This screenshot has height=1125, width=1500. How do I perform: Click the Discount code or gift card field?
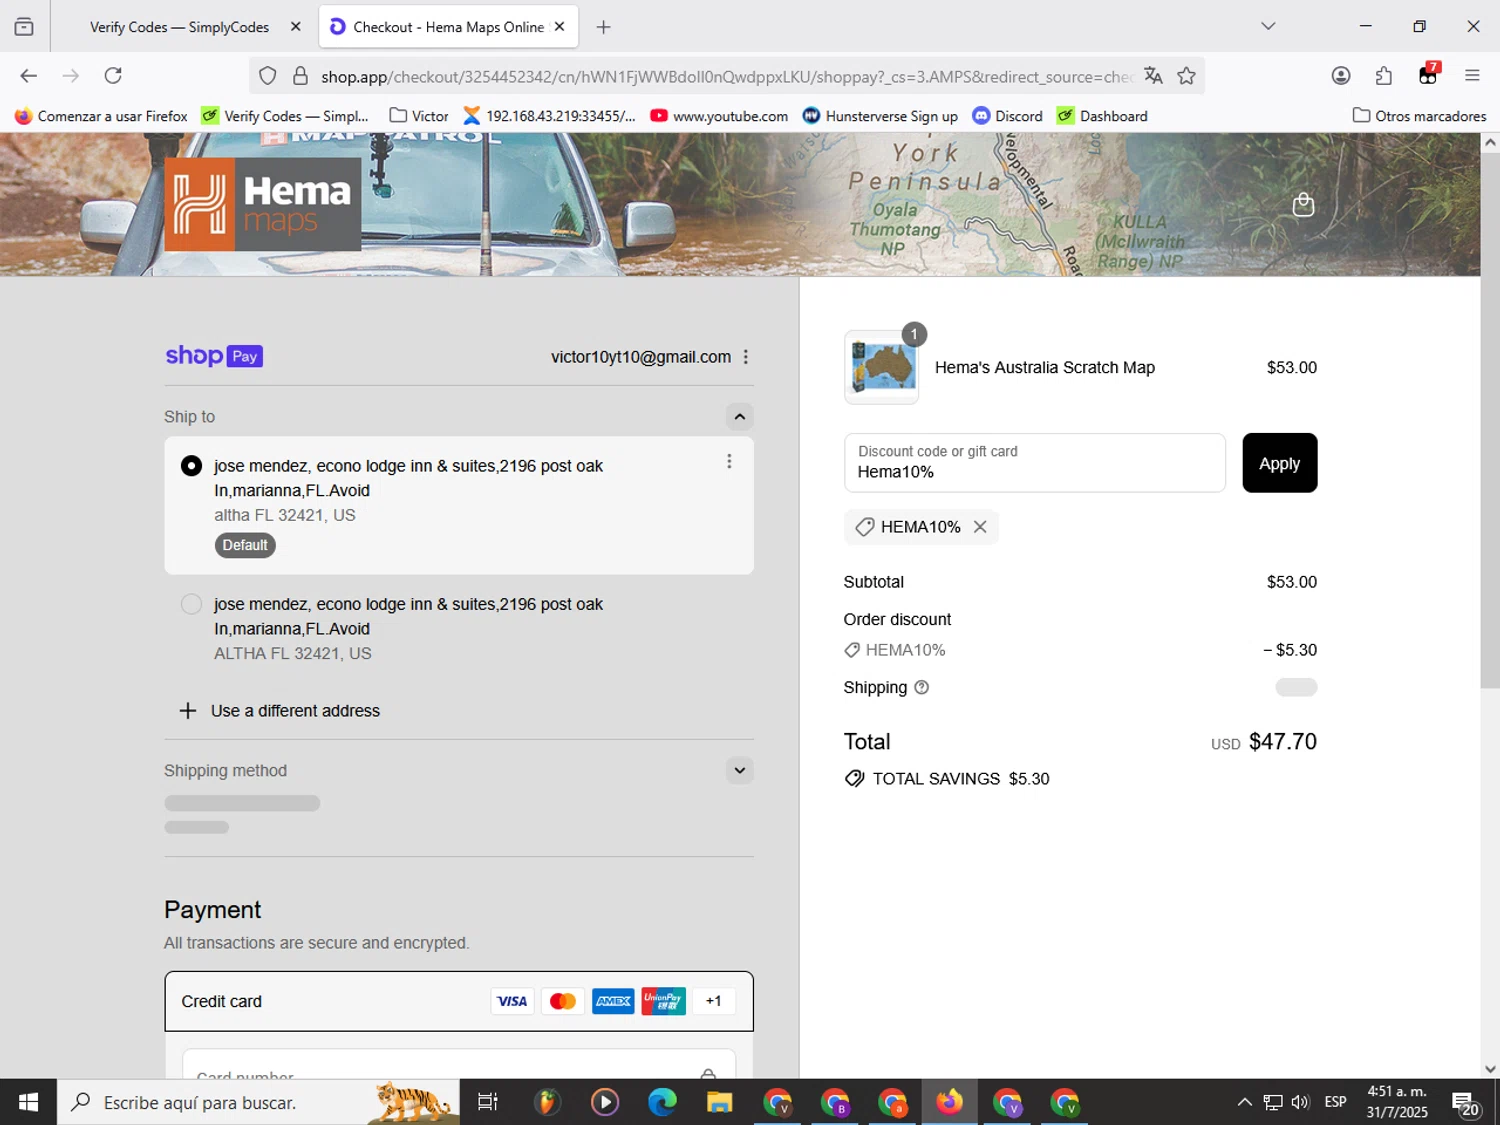point(1034,463)
